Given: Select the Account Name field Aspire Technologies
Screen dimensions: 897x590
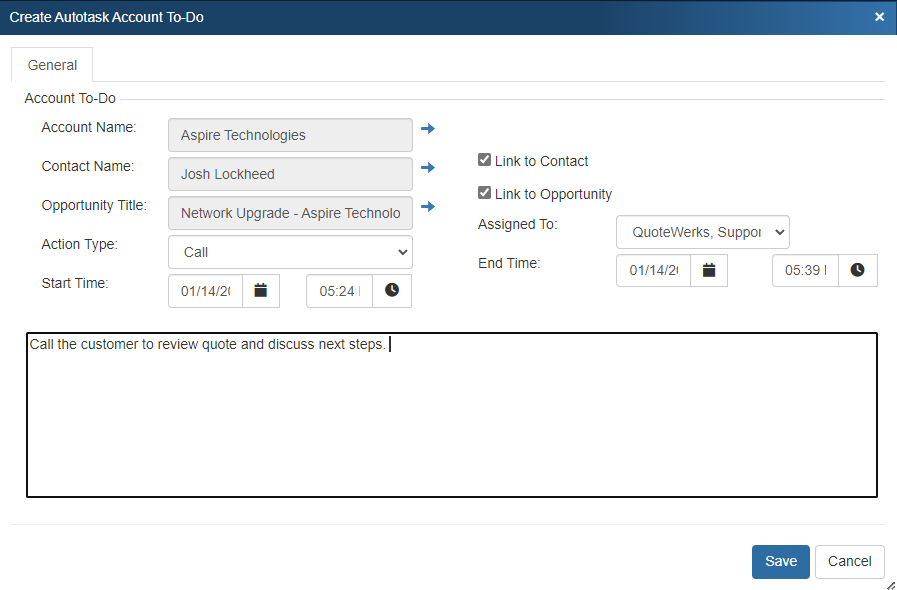Looking at the screenshot, I should [290, 135].
